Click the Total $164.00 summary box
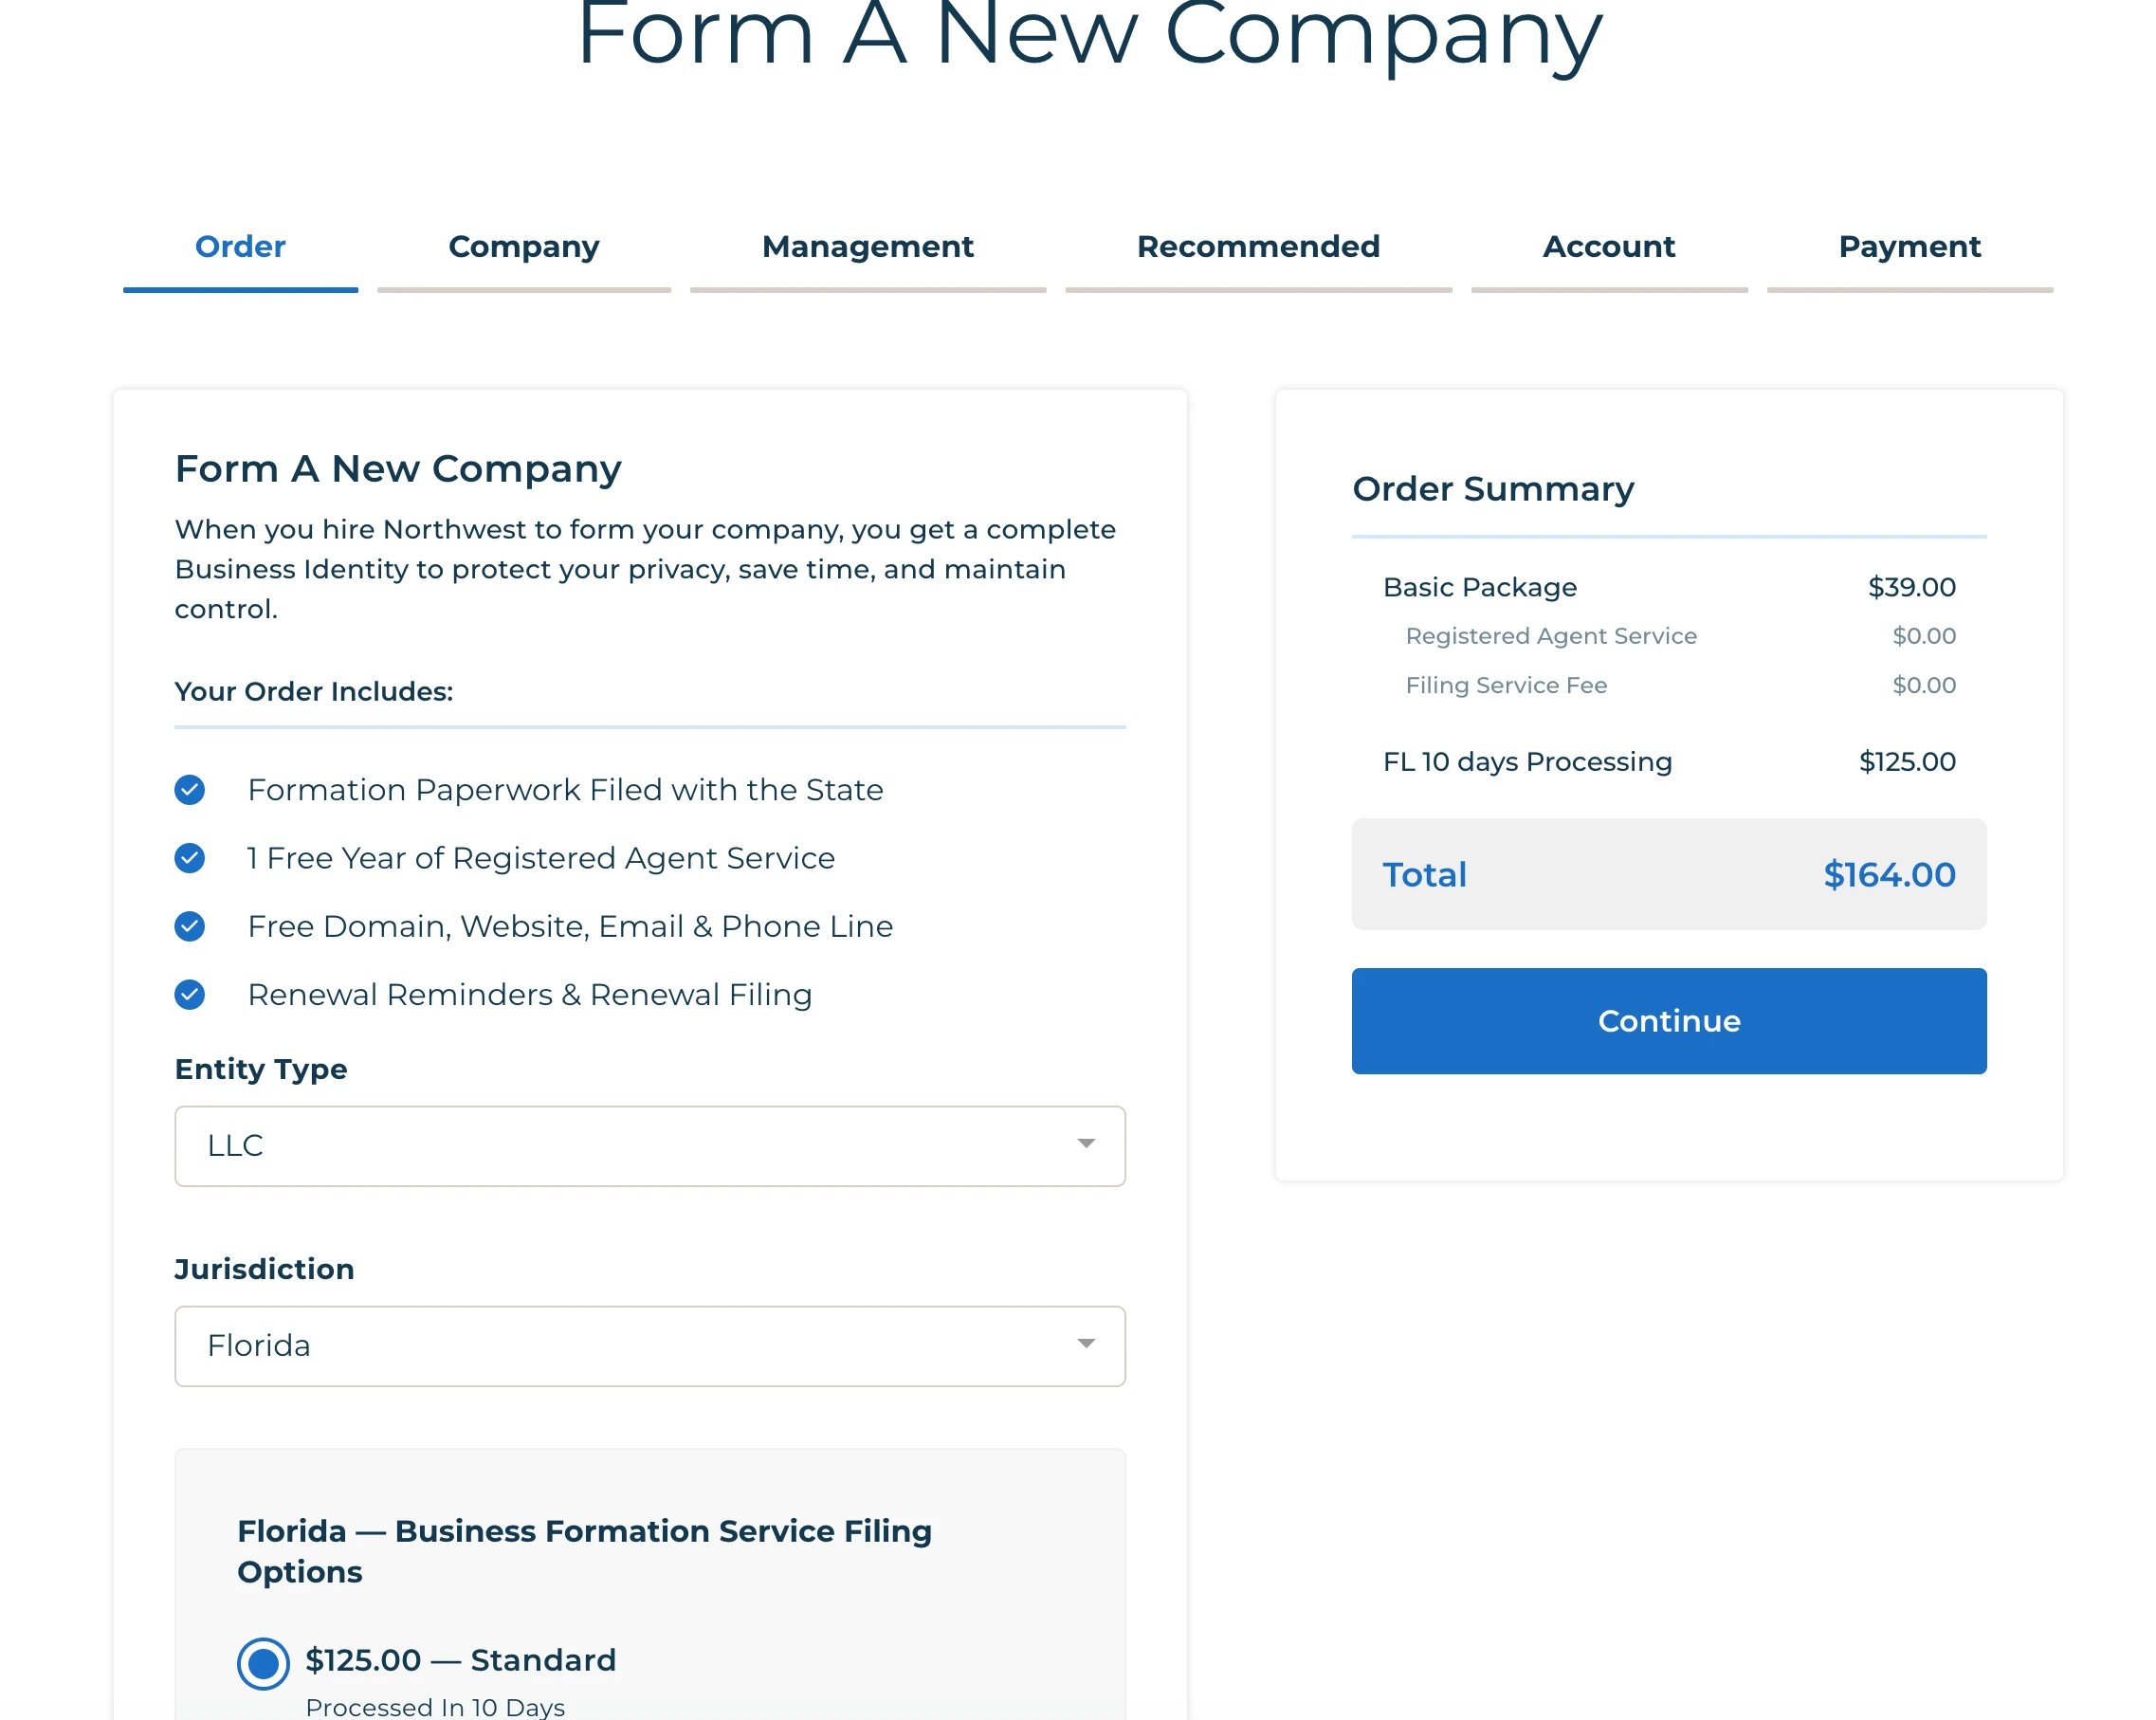Viewport: 2156px width, 1720px height. pos(1668,875)
